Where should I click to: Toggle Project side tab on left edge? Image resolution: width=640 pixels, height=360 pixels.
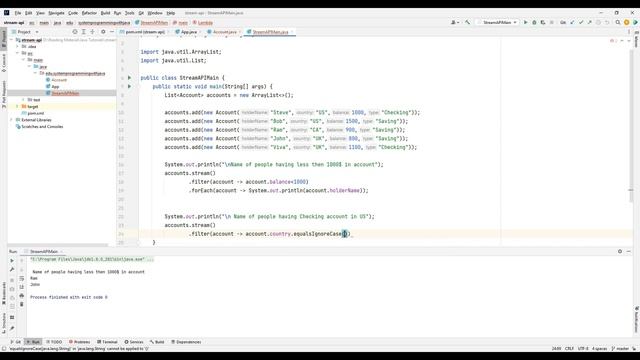(x=4, y=38)
